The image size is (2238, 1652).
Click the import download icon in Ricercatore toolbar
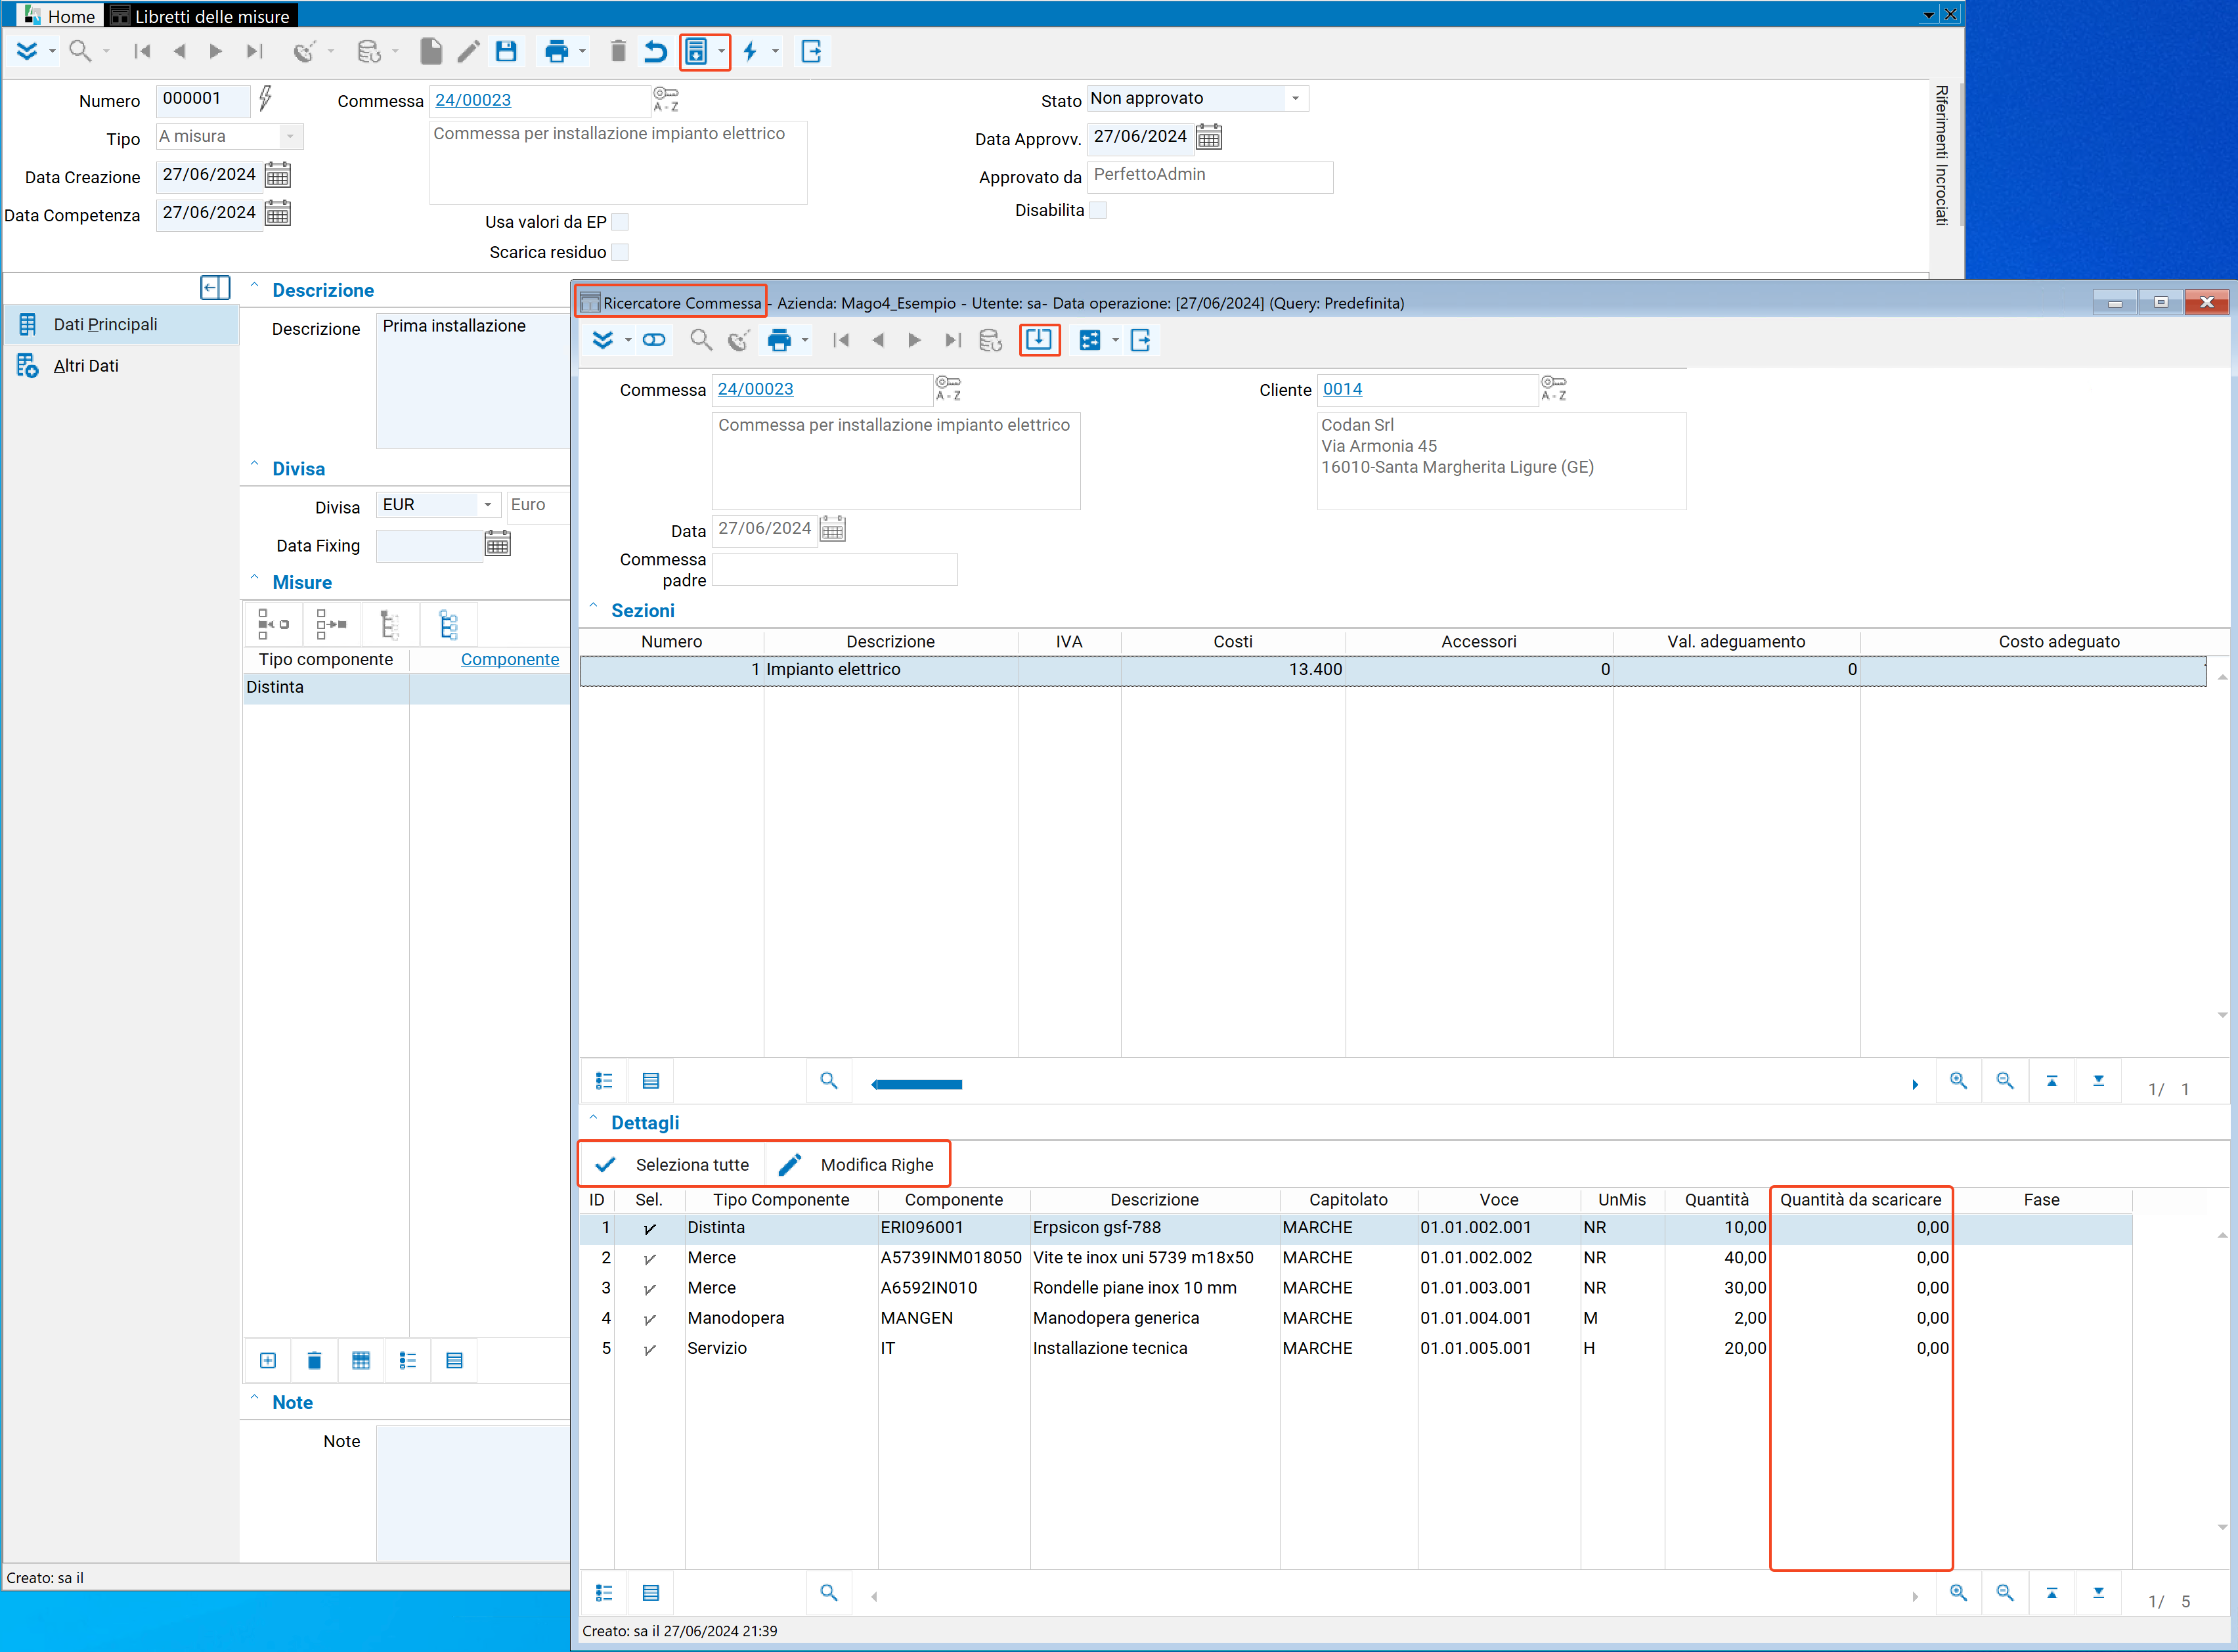[1039, 340]
